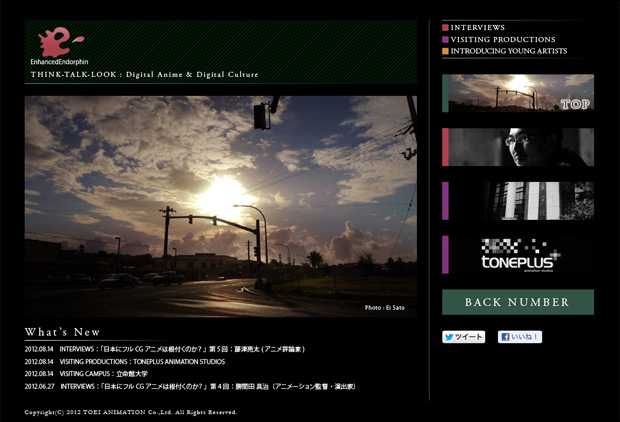Click the Twitter tweet button
The height and width of the screenshot is (422, 620).
pyautogui.click(x=463, y=337)
